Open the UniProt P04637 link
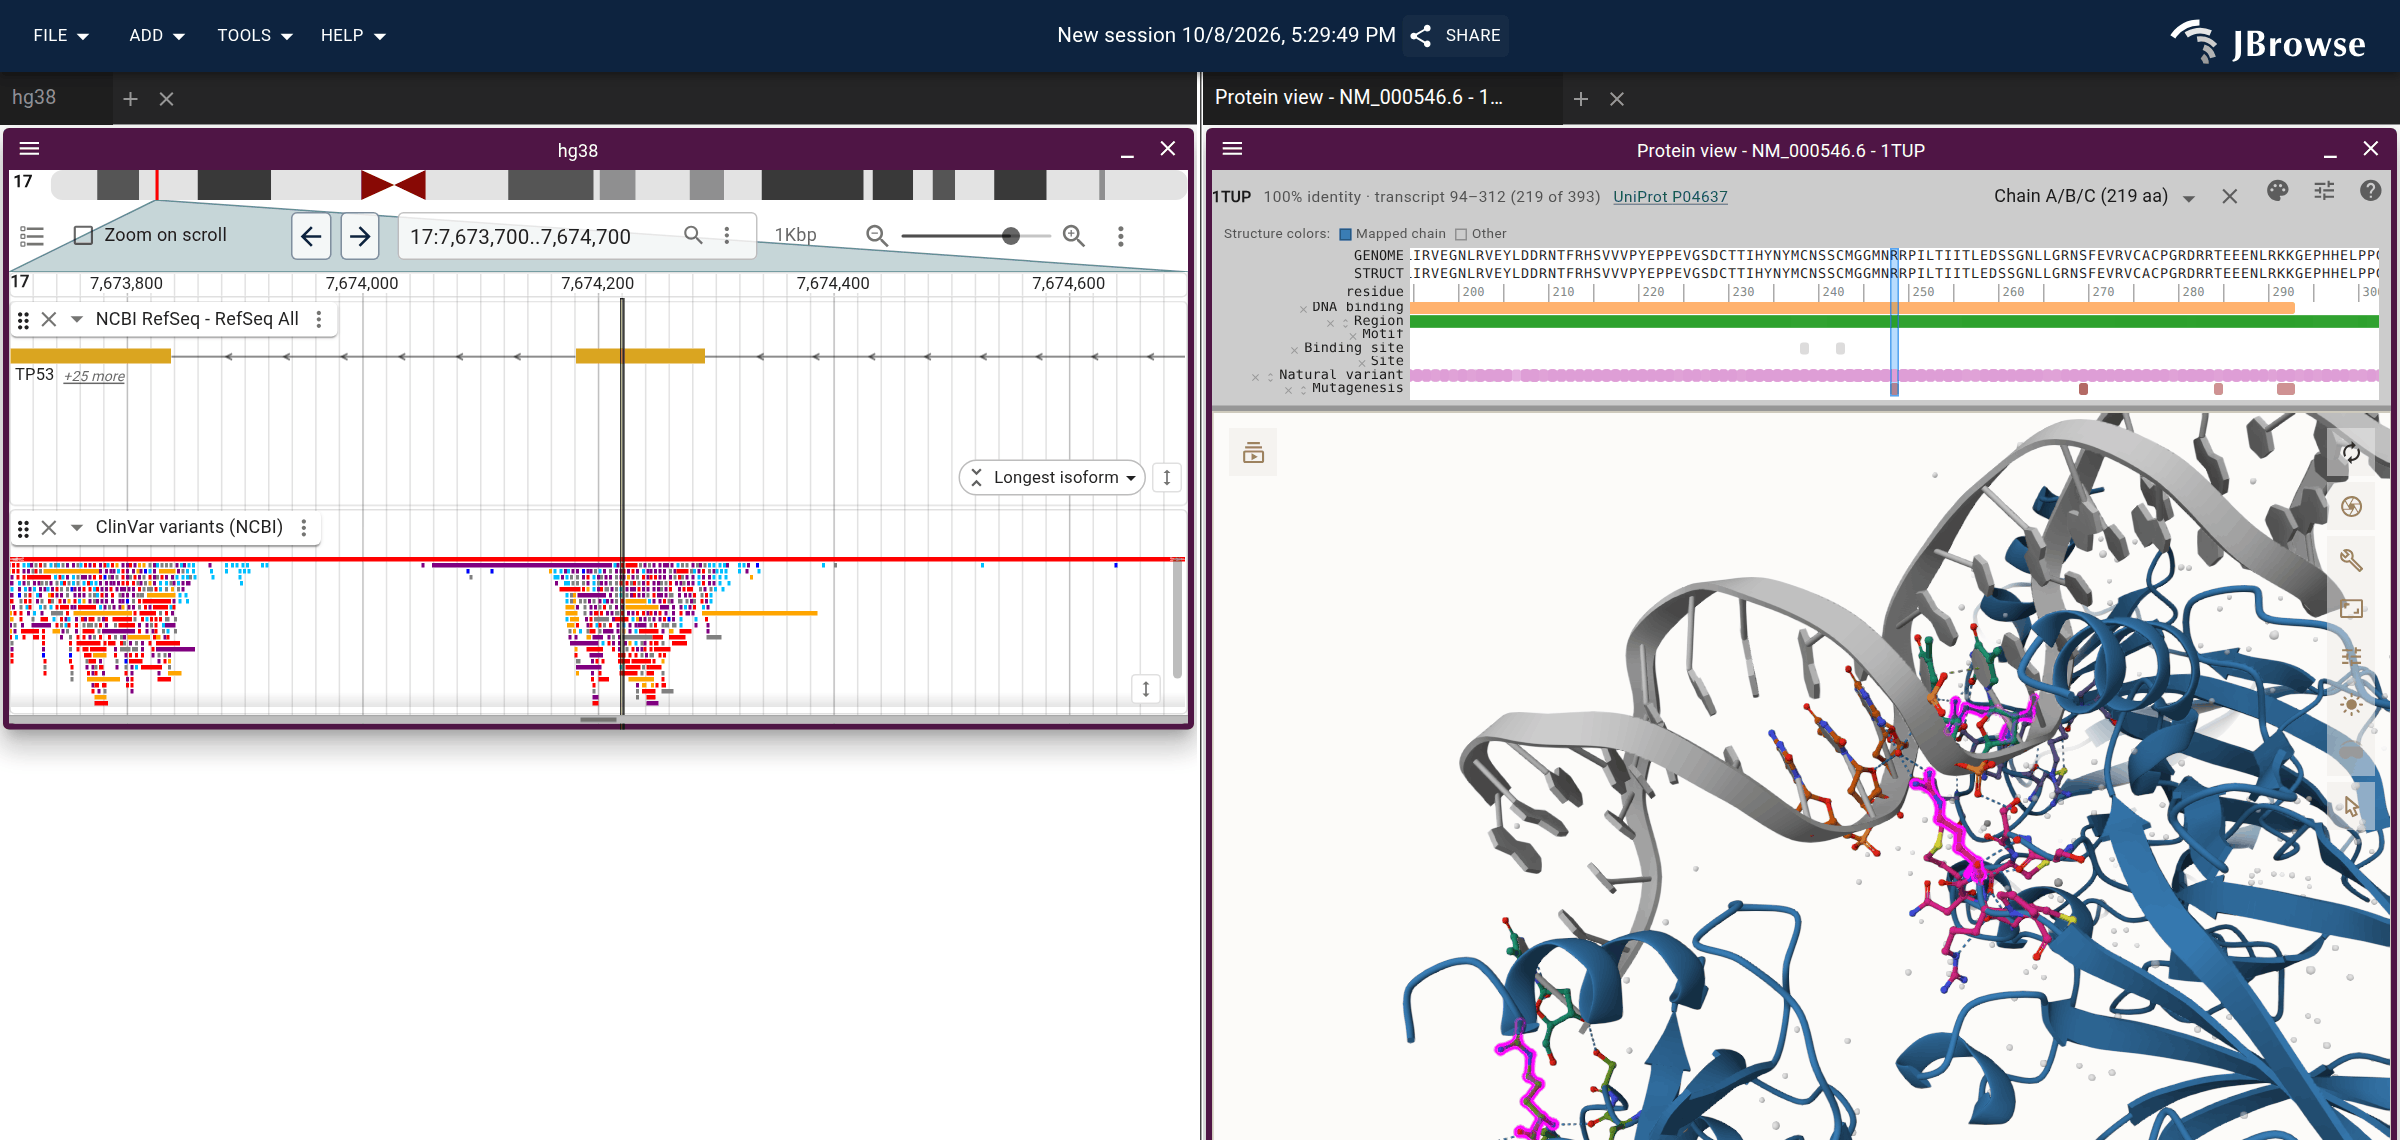 click(1670, 197)
